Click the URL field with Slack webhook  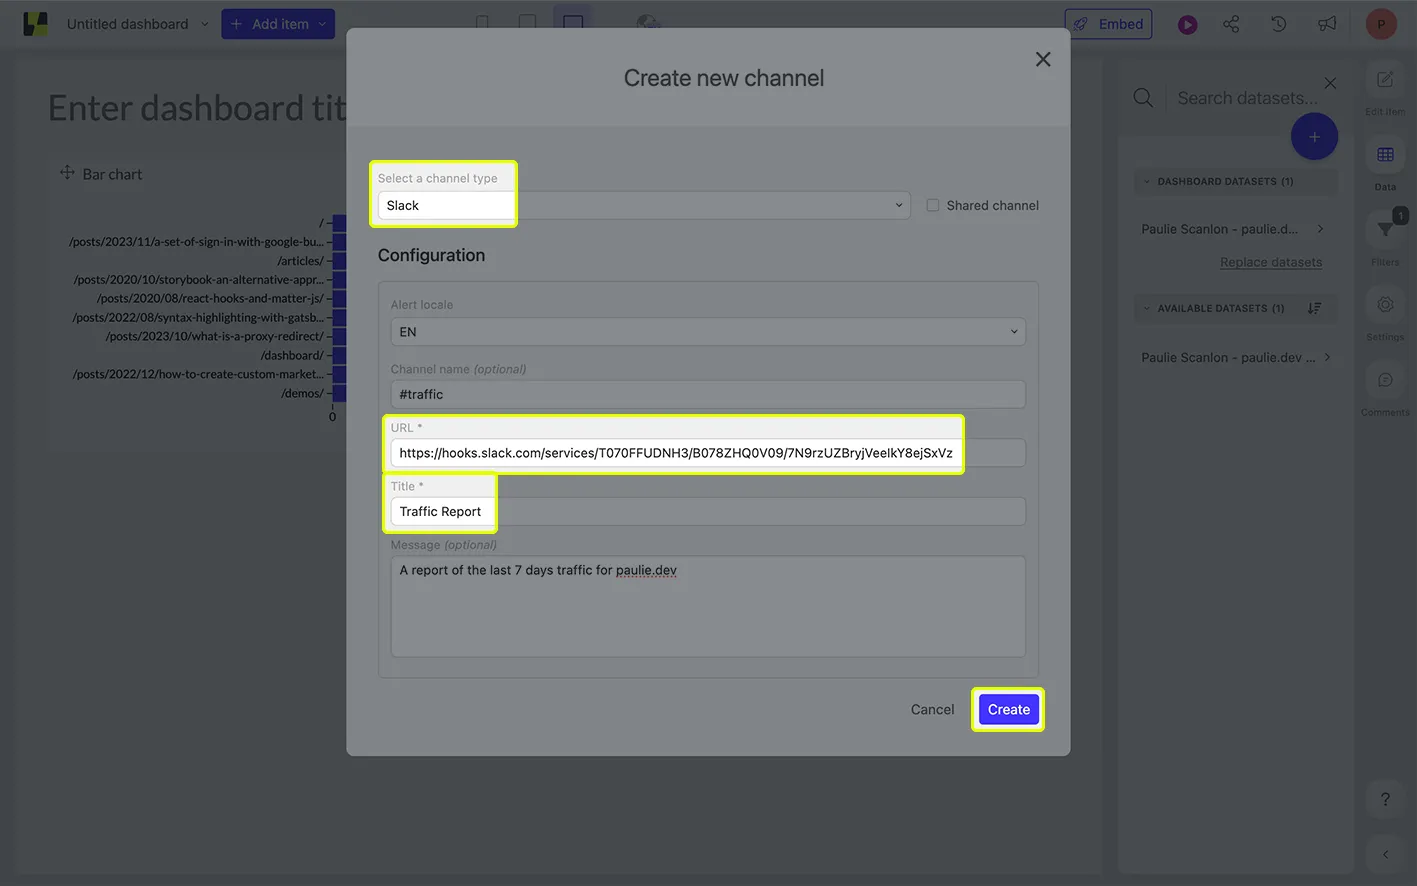pos(708,453)
